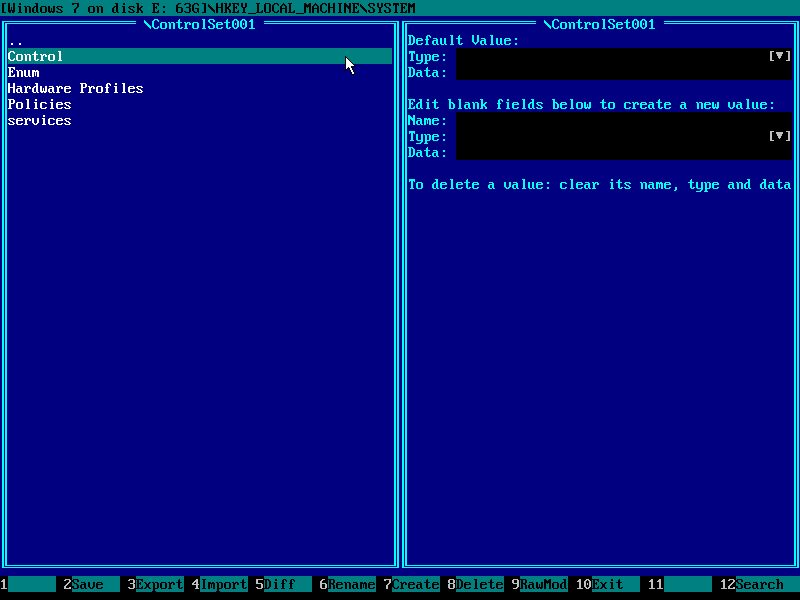Screen dimensions: 800x600
Task: Click the Default Value Data field
Action: click(x=623, y=72)
